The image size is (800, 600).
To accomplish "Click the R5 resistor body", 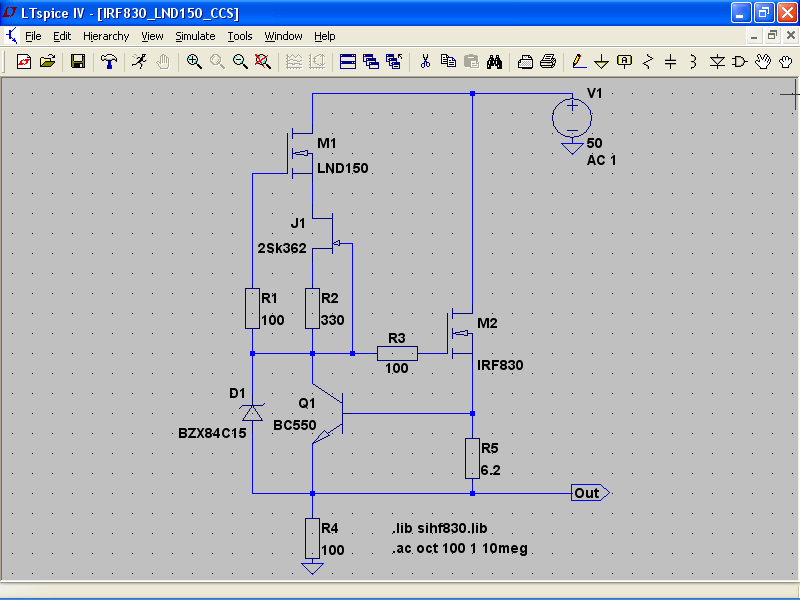I will pos(472,458).
